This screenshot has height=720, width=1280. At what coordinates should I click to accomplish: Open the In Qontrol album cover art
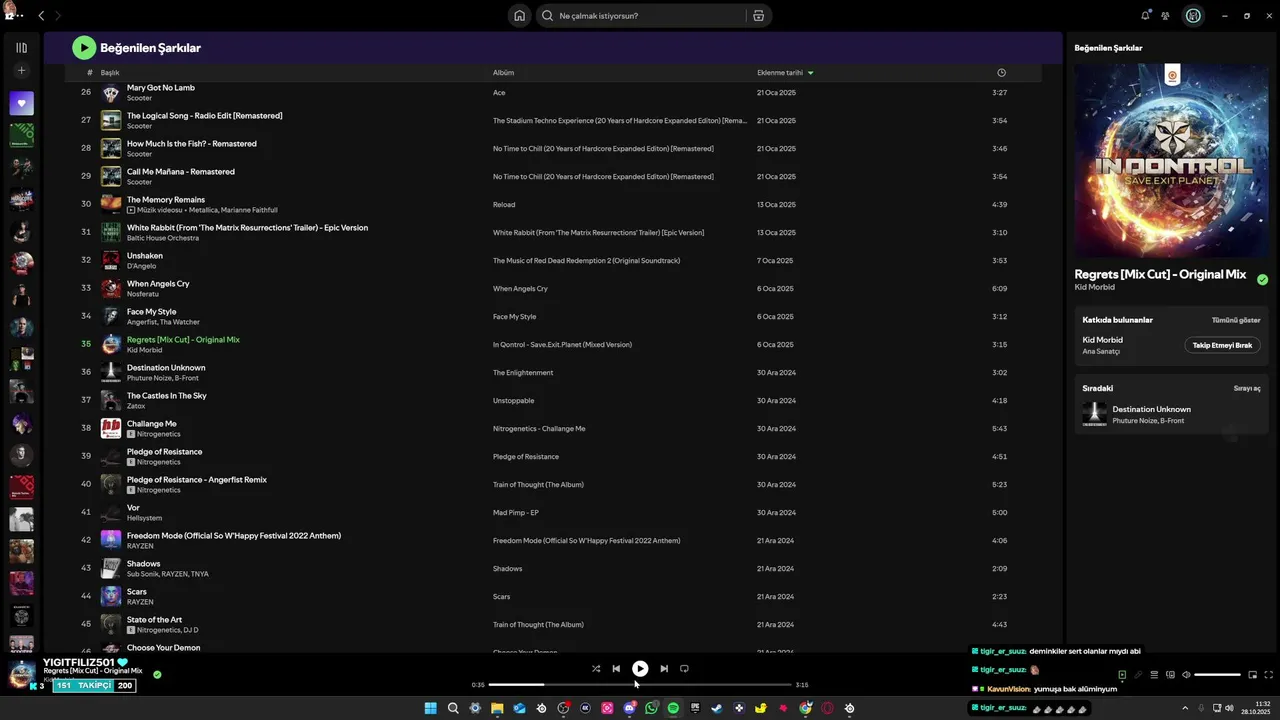tap(1171, 160)
